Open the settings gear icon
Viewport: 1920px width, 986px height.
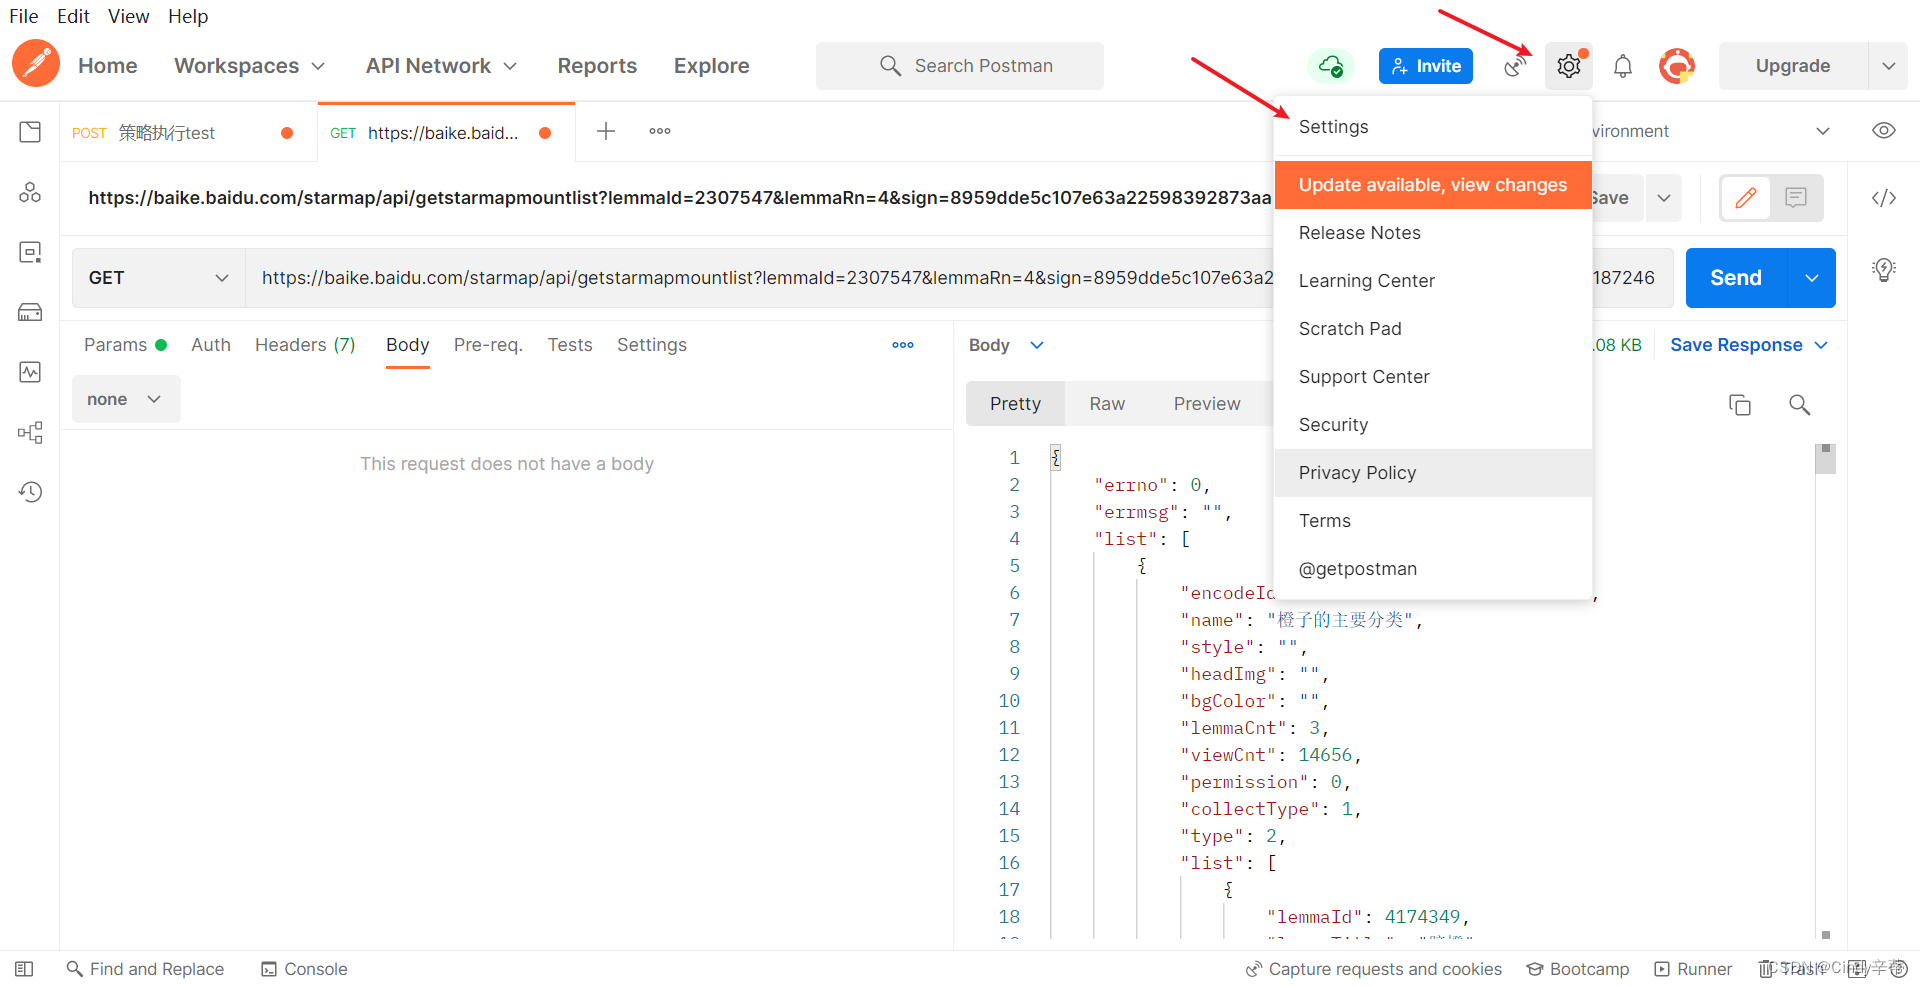pyautogui.click(x=1568, y=66)
